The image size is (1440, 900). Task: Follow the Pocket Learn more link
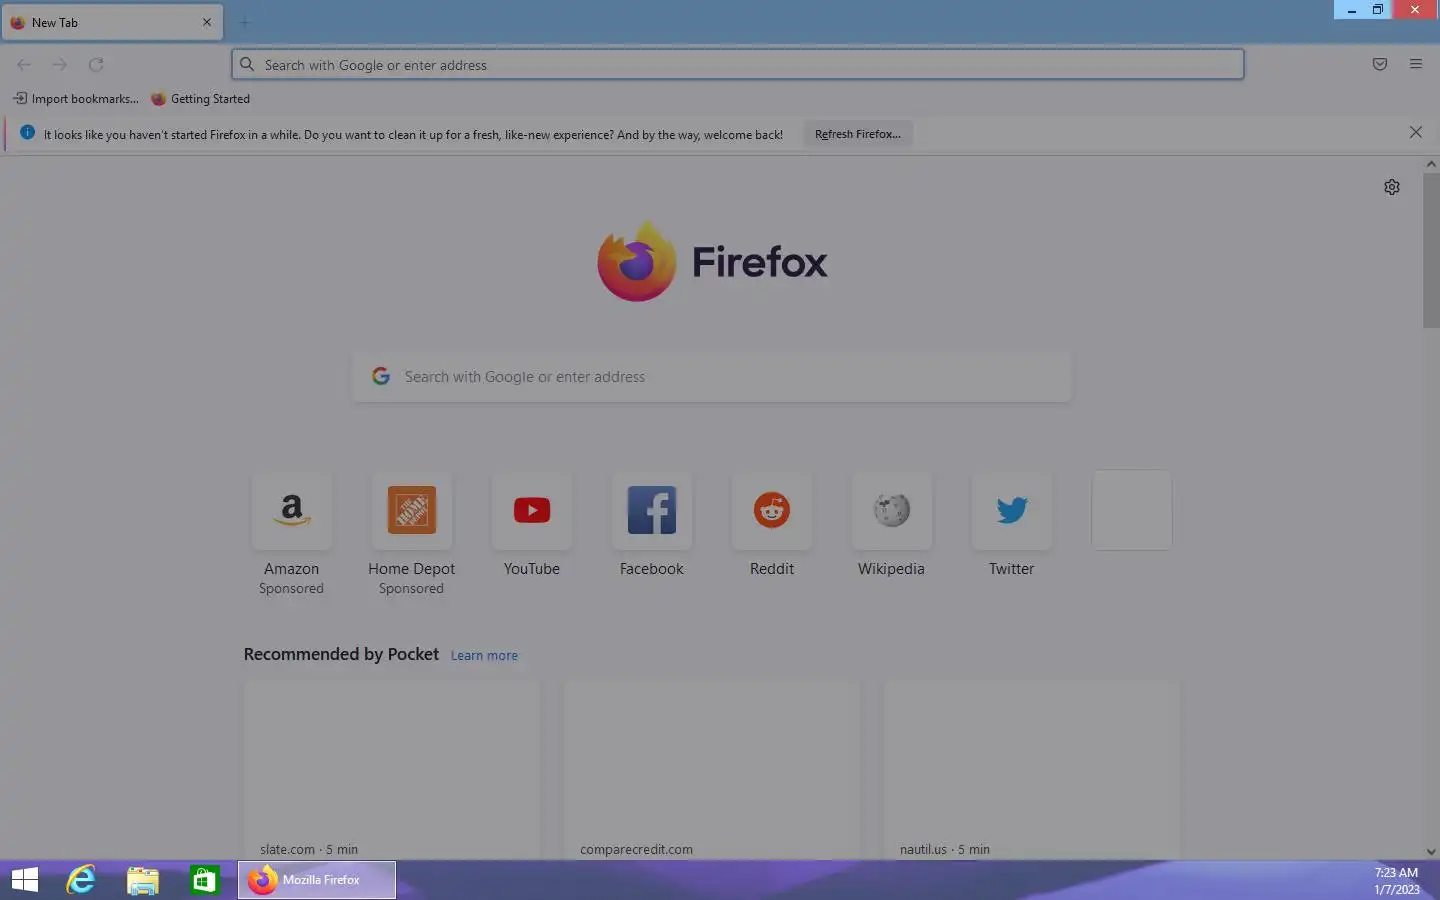[x=484, y=656]
